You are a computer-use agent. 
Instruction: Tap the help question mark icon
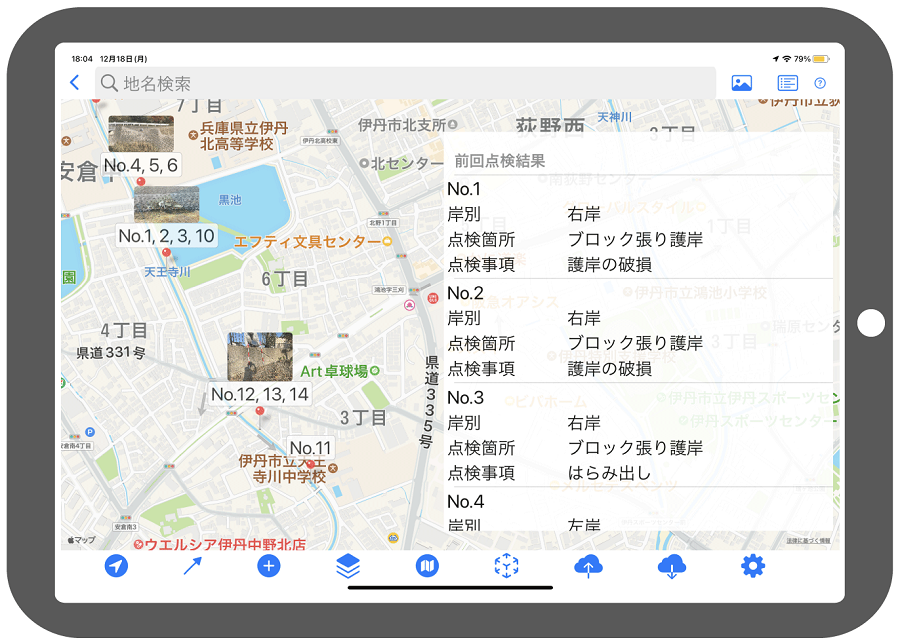coord(820,84)
